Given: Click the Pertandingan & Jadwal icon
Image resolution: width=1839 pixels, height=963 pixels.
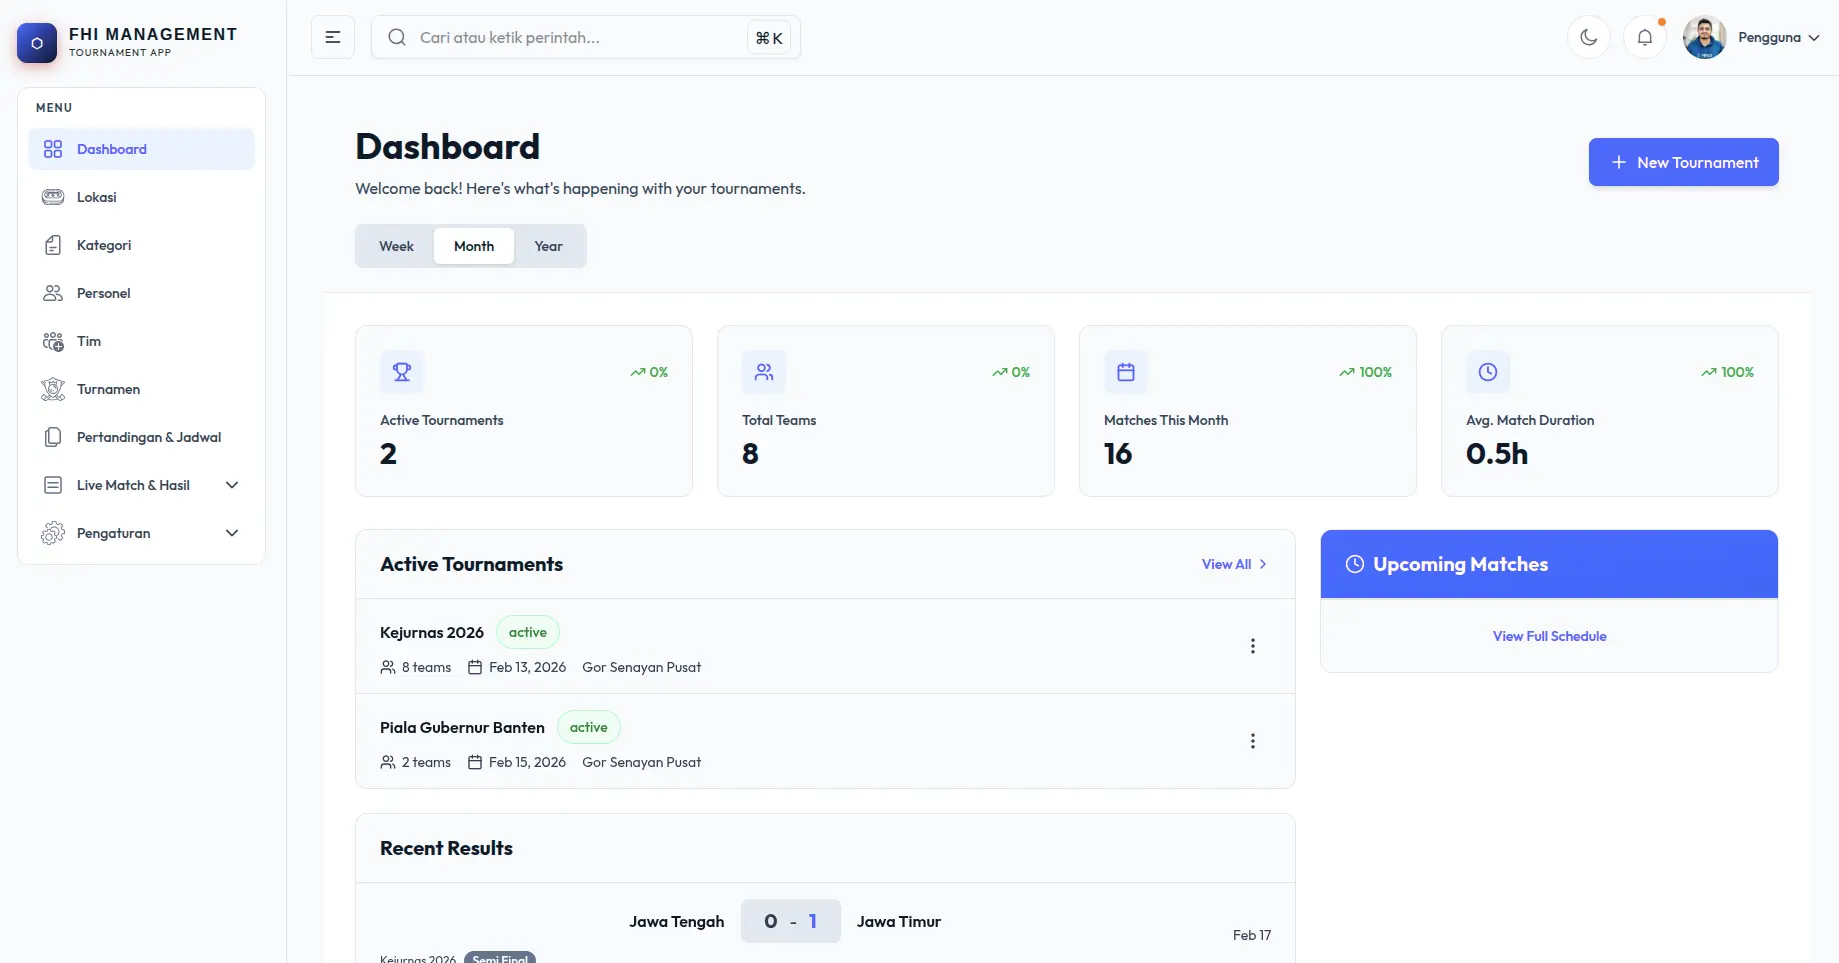Looking at the screenshot, I should point(53,437).
